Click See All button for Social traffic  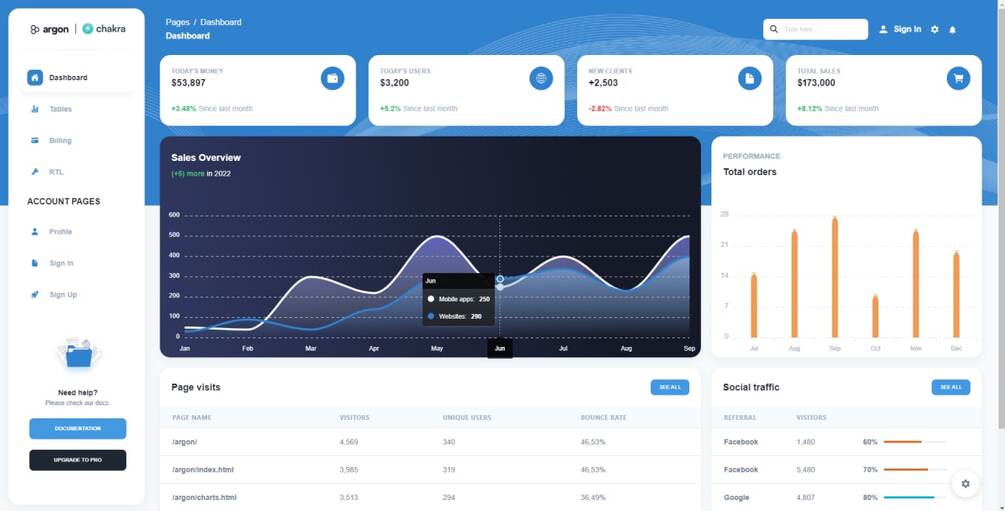click(x=951, y=387)
